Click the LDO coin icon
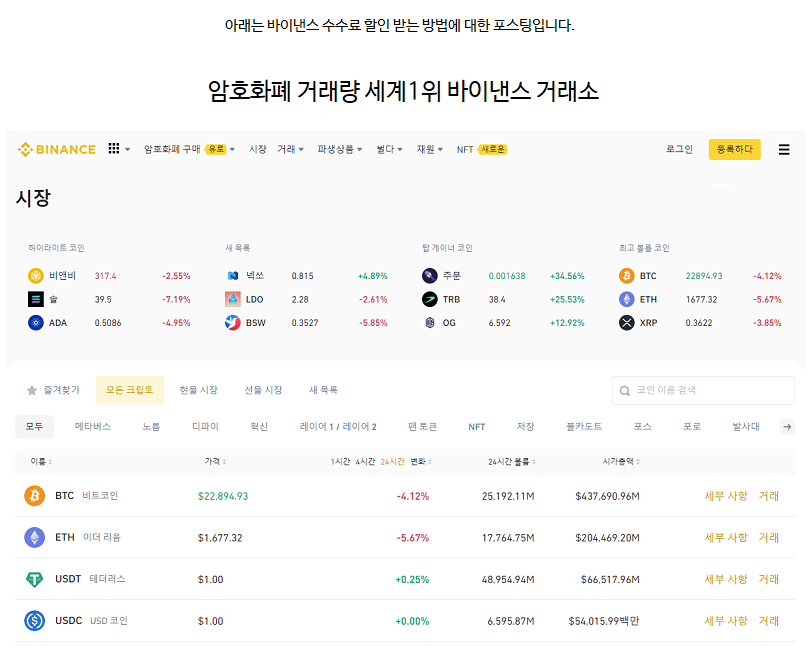Screen dimensions: 807x650 (233, 299)
